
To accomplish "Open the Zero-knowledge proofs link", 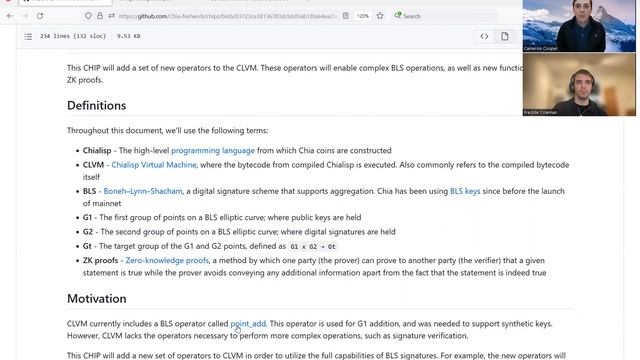I will coord(167,260).
